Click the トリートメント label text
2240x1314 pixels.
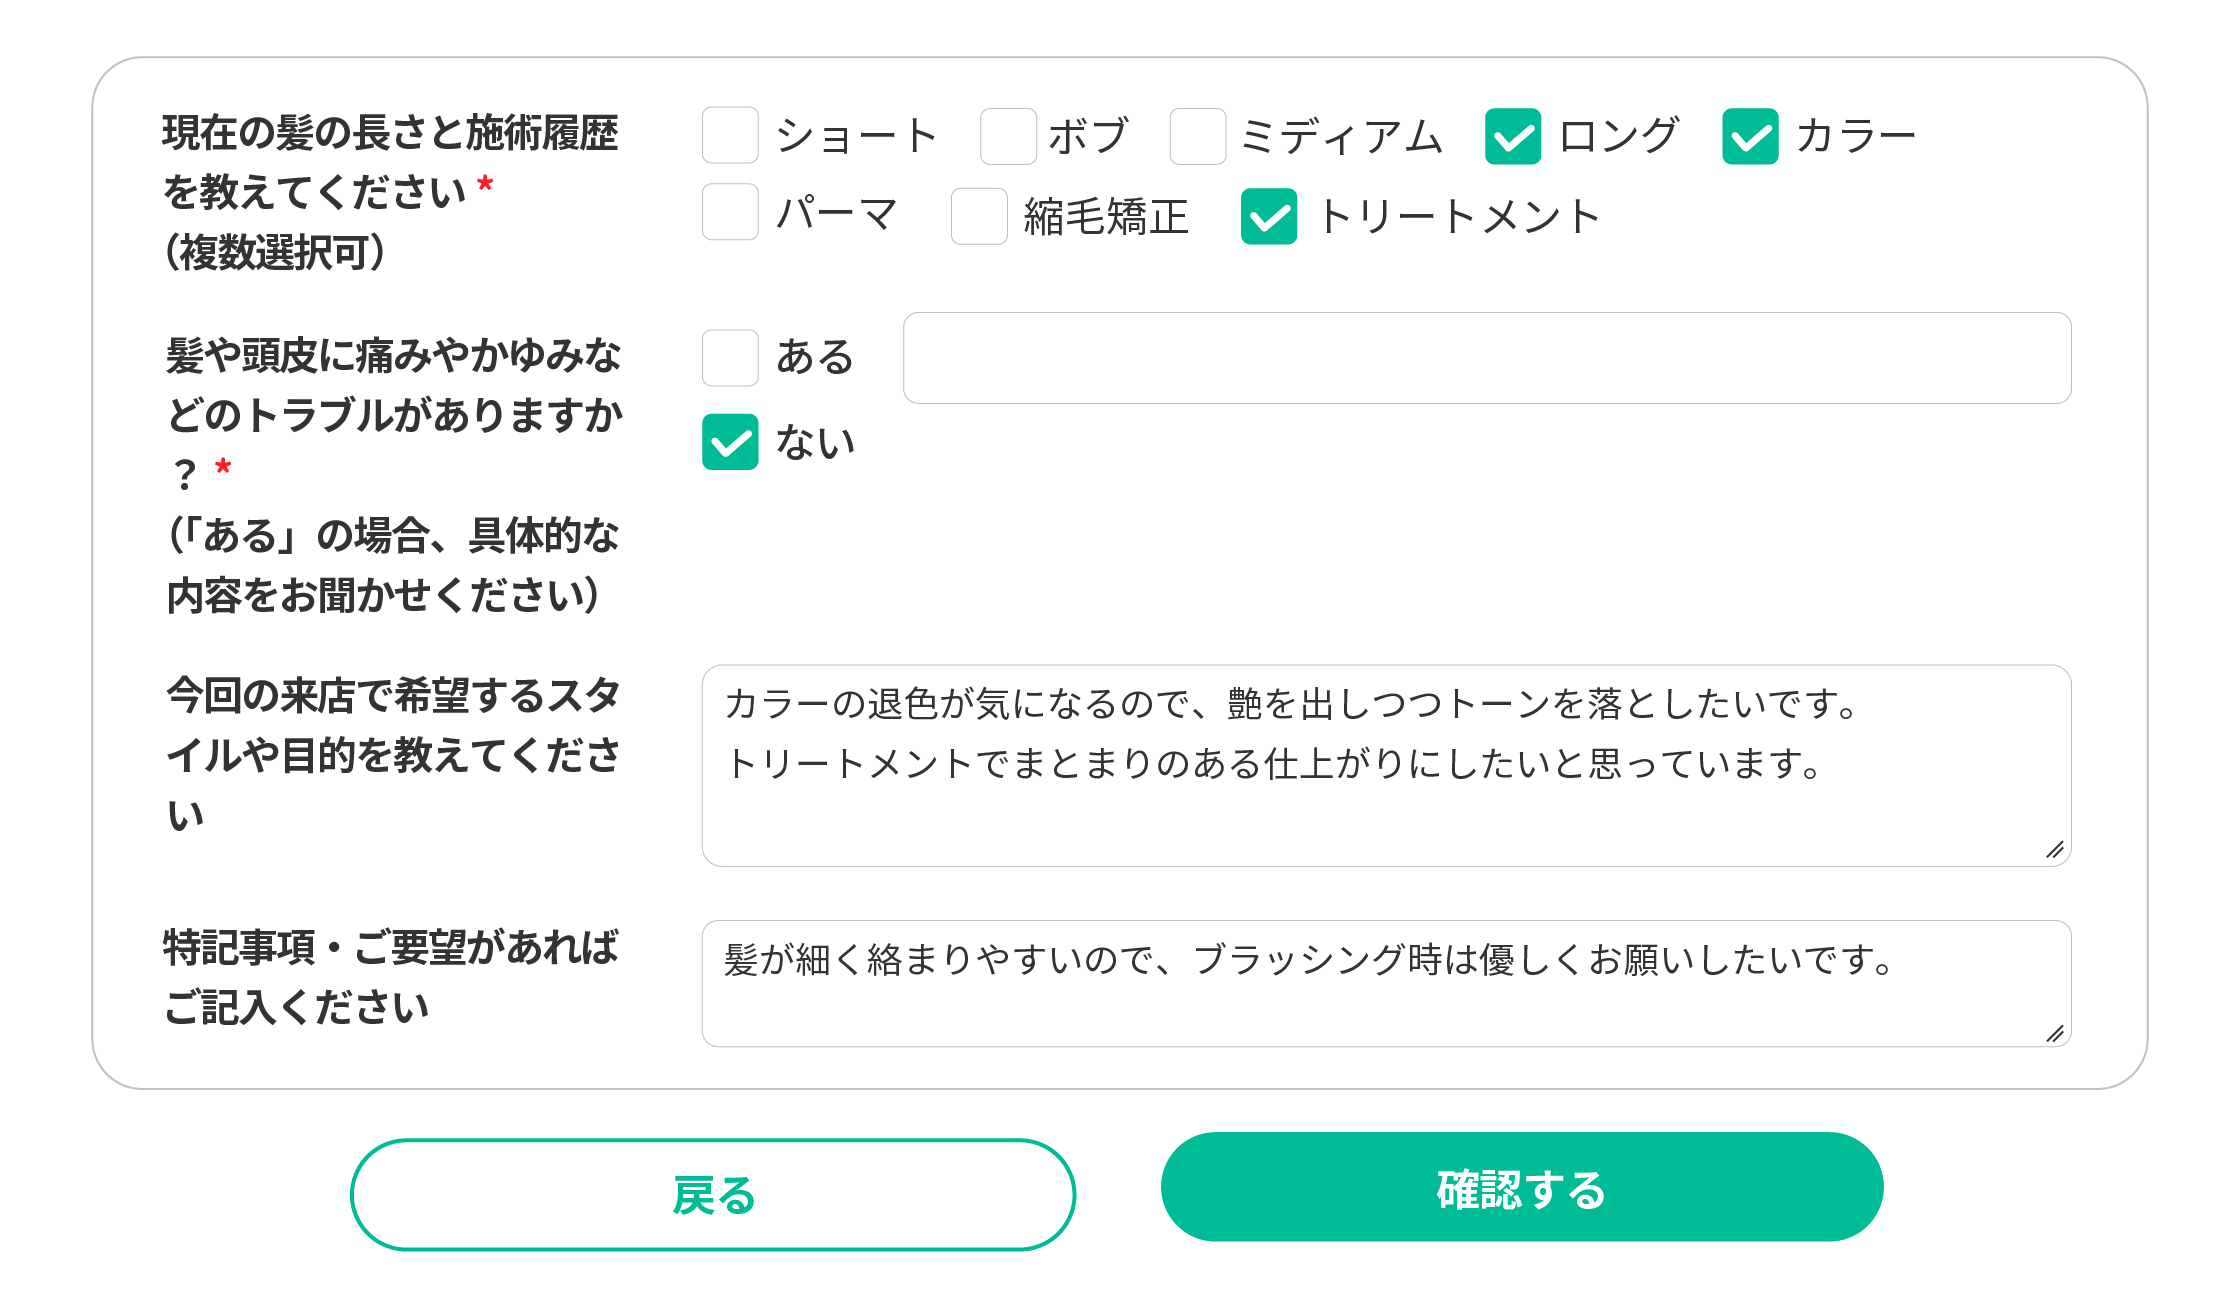[x=1459, y=216]
